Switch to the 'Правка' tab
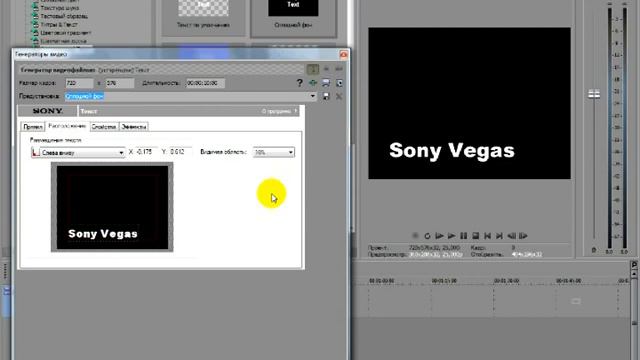Screen dimensions: 640x360 pos(33,127)
